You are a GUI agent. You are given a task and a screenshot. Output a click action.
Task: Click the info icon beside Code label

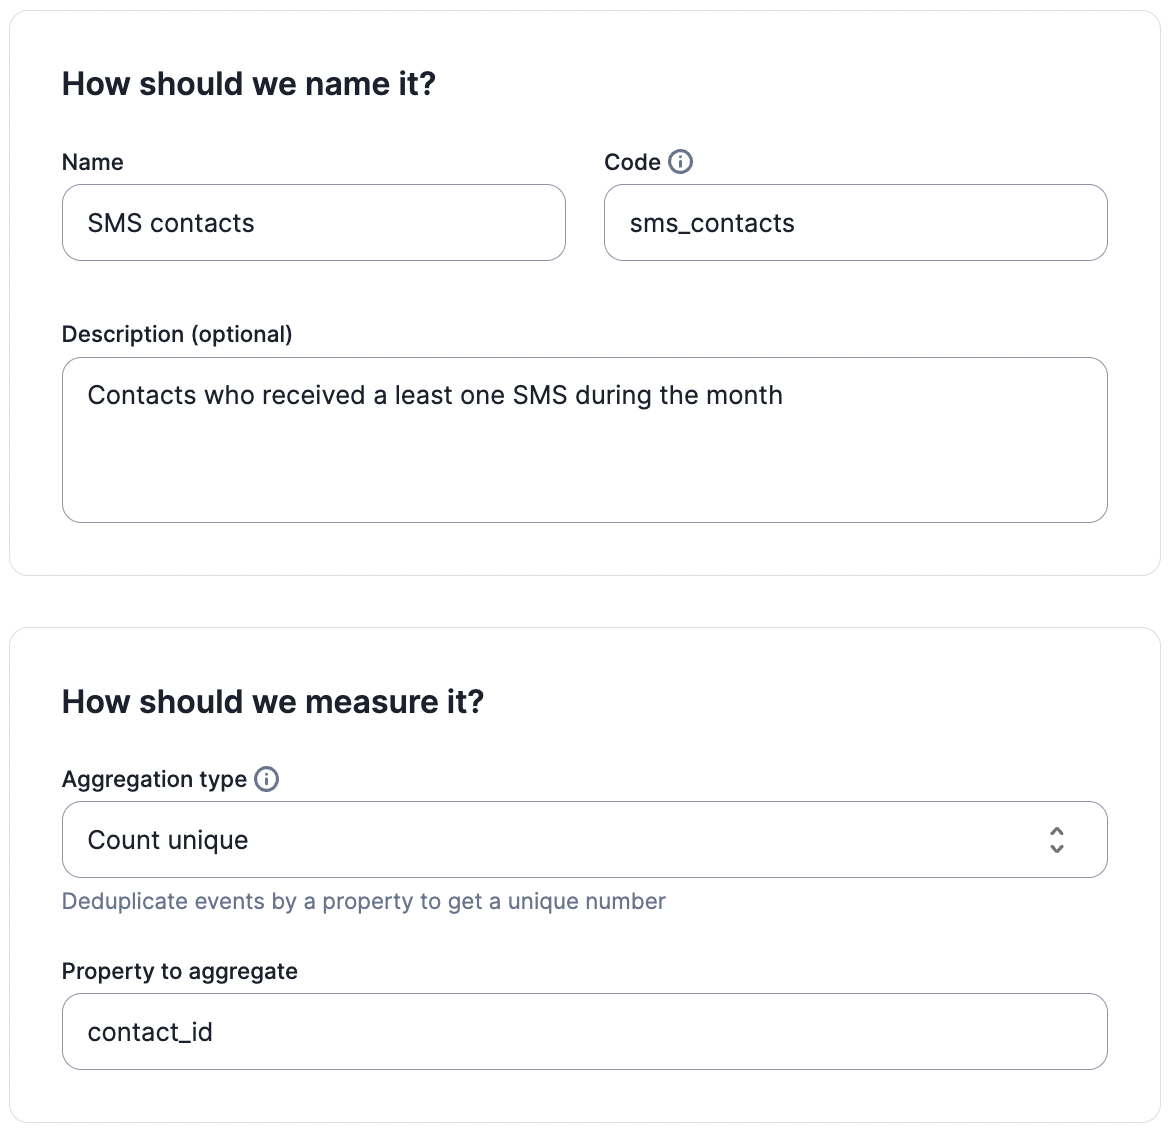[x=680, y=161]
